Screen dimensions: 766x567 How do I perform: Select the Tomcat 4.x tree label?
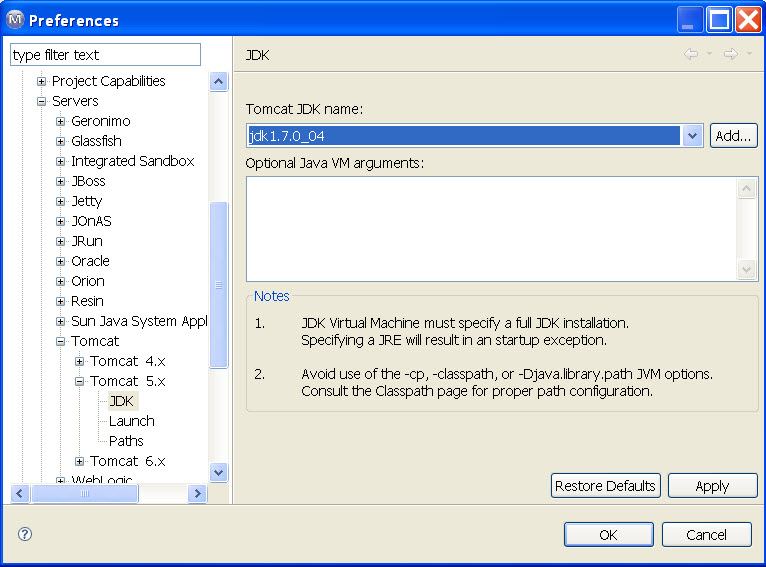[x=128, y=361]
